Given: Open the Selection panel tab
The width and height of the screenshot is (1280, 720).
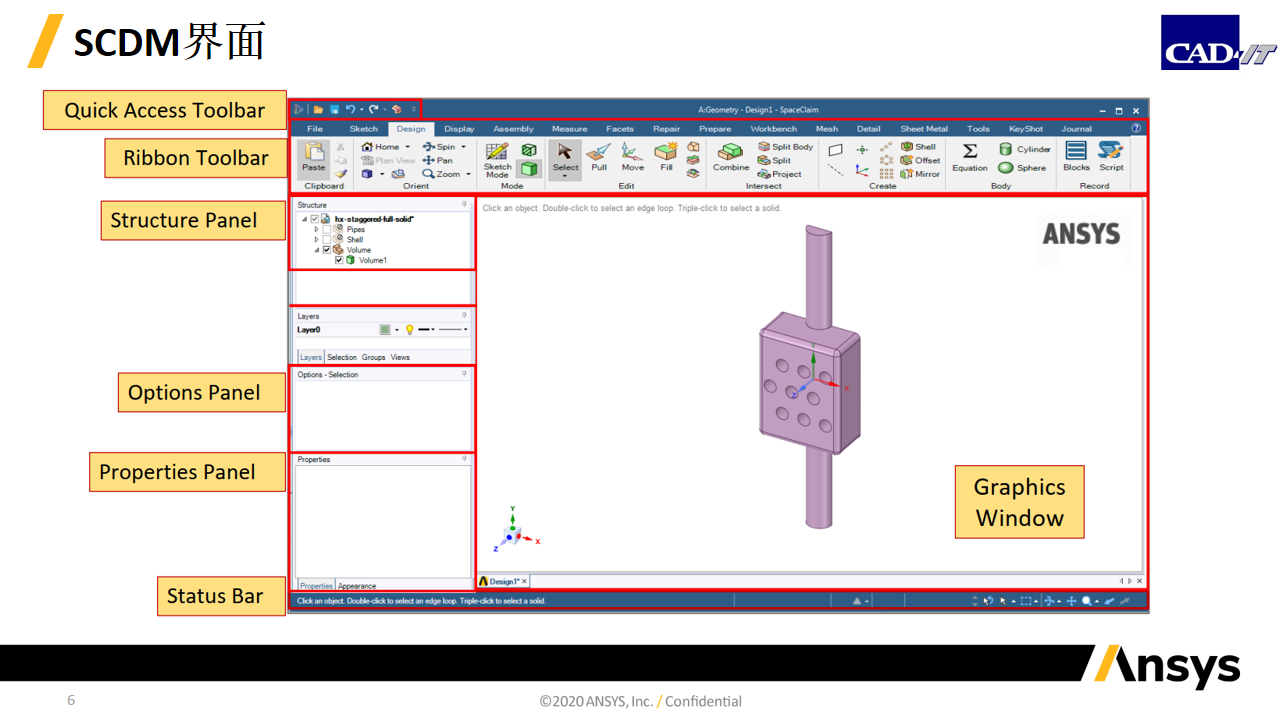Looking at the screenshot, I should [342, 357].
